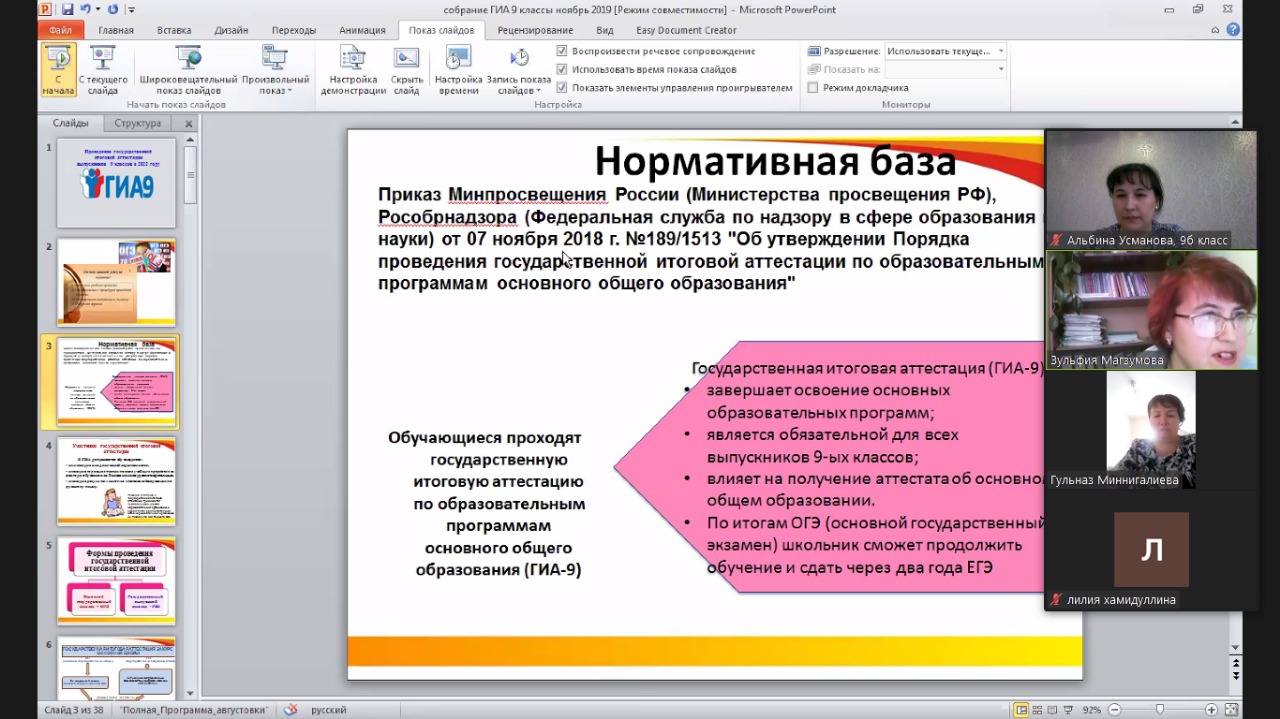Open the Файл menu button
The height and width of the screenshot is (719, 1280).
pyautogui.click(x=60, y=30)
